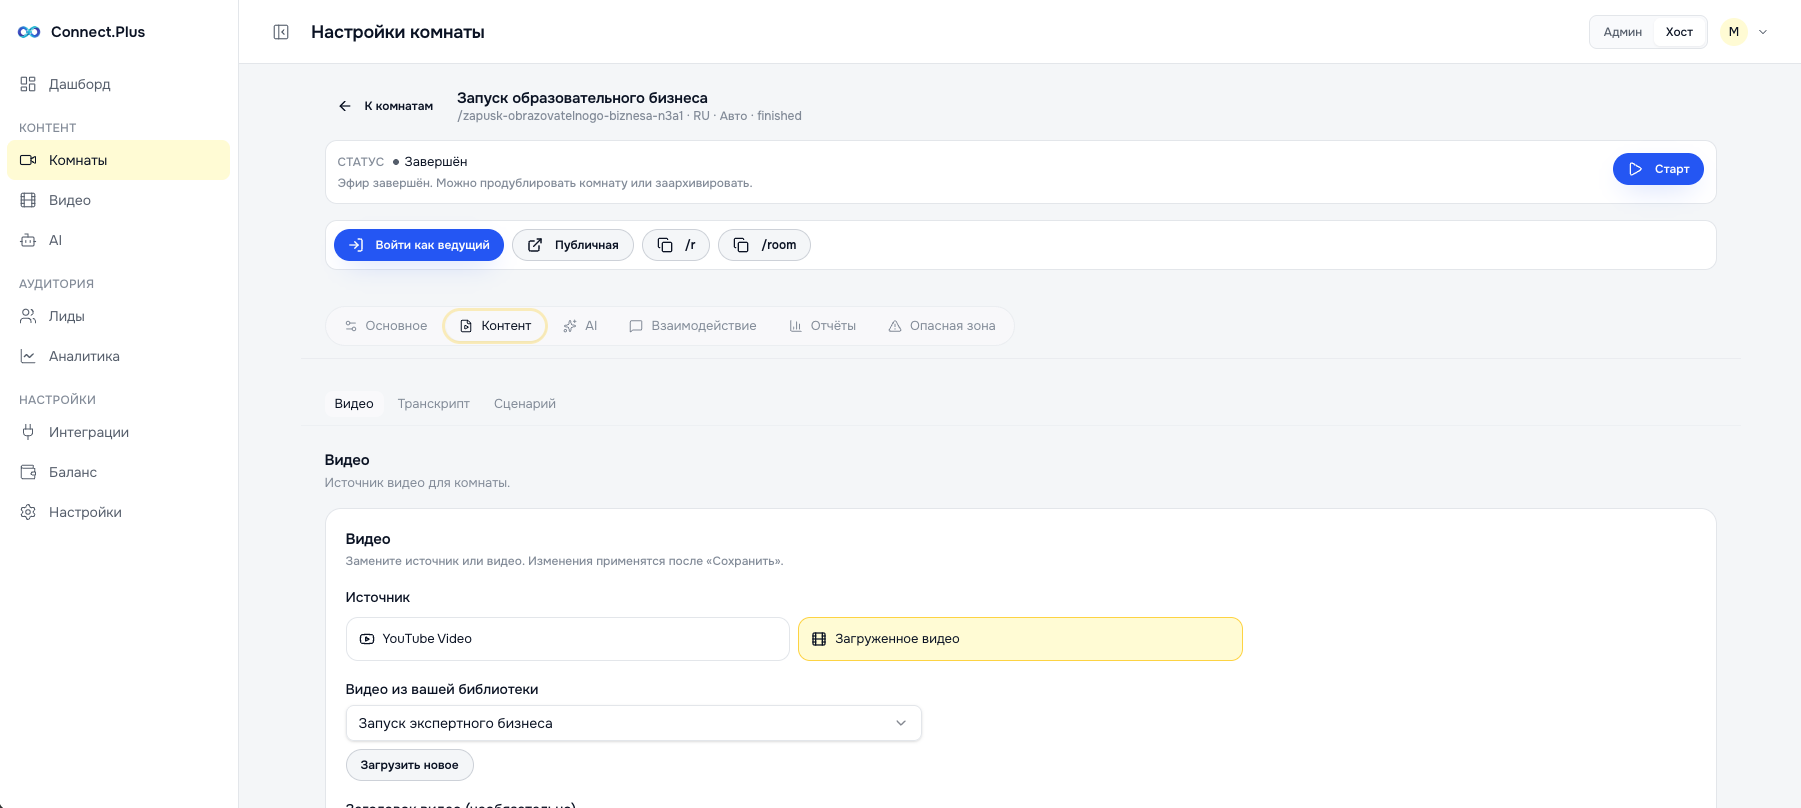This screenshot has width=1801, height=808.
Task: Expand the user menu chevron
Action: pyautogui.click(x=1763, y=32)
